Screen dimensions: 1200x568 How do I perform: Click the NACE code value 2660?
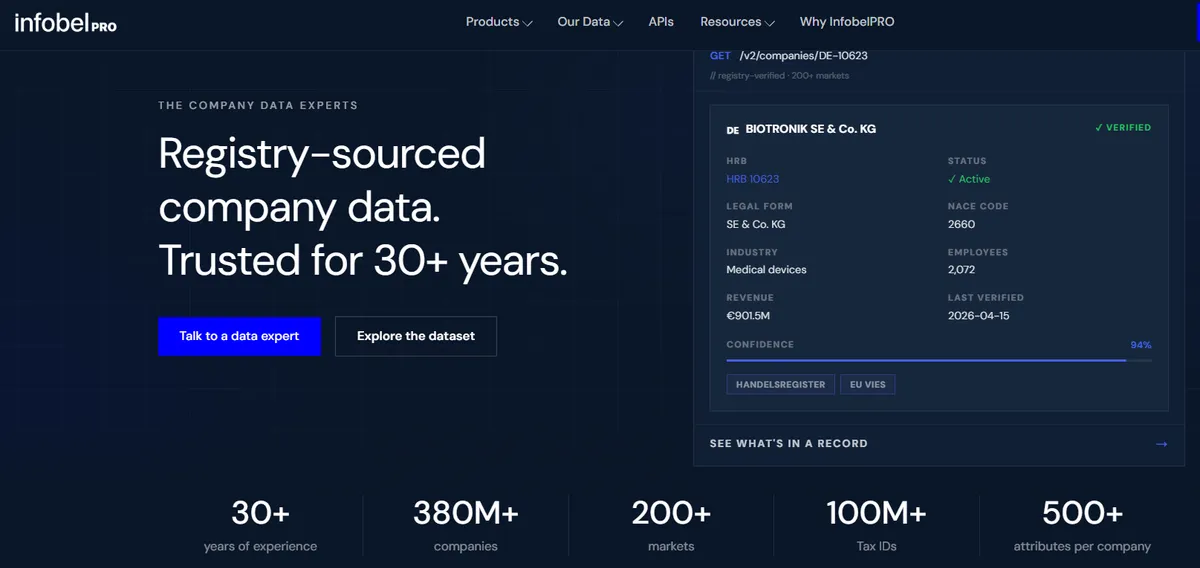pos(961,224)
